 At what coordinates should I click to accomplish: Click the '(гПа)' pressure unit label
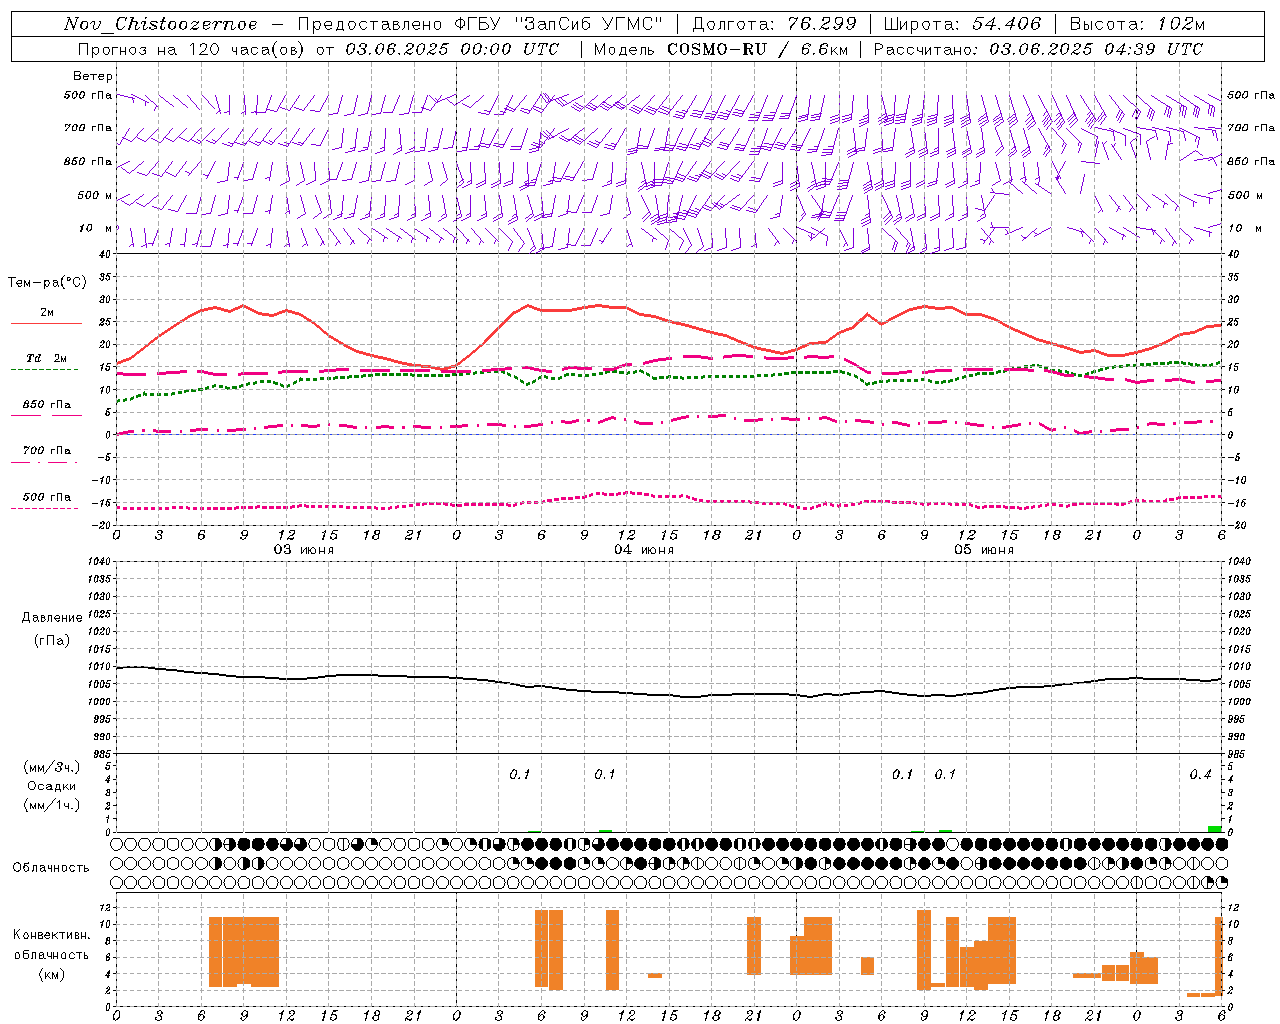coord(52,641)
